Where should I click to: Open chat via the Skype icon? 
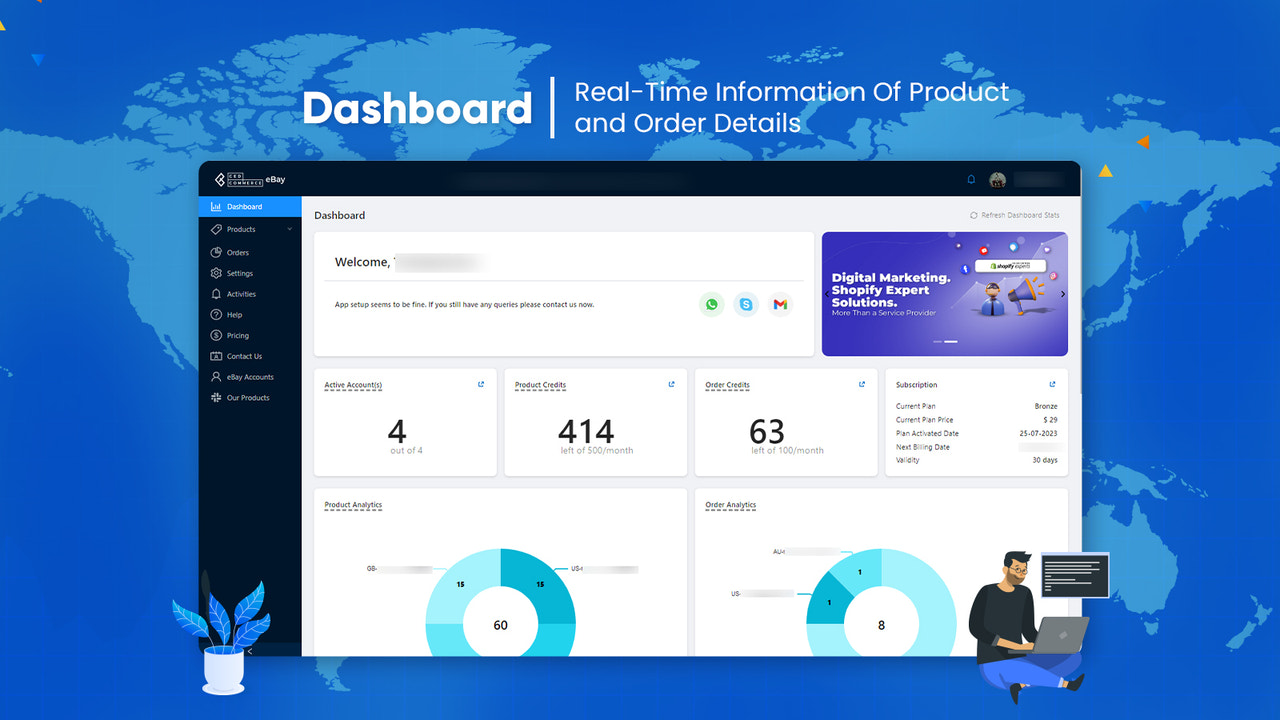click(746, 304)
